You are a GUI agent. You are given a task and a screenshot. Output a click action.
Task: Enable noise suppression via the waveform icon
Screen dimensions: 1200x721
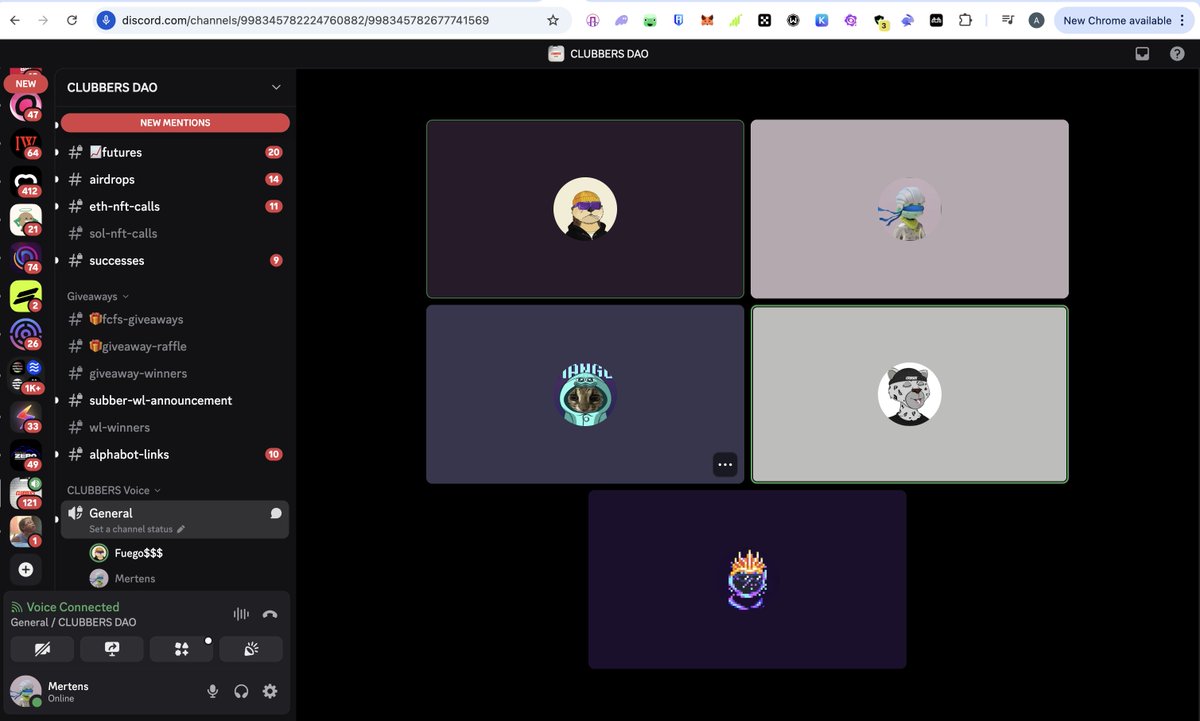240,613
